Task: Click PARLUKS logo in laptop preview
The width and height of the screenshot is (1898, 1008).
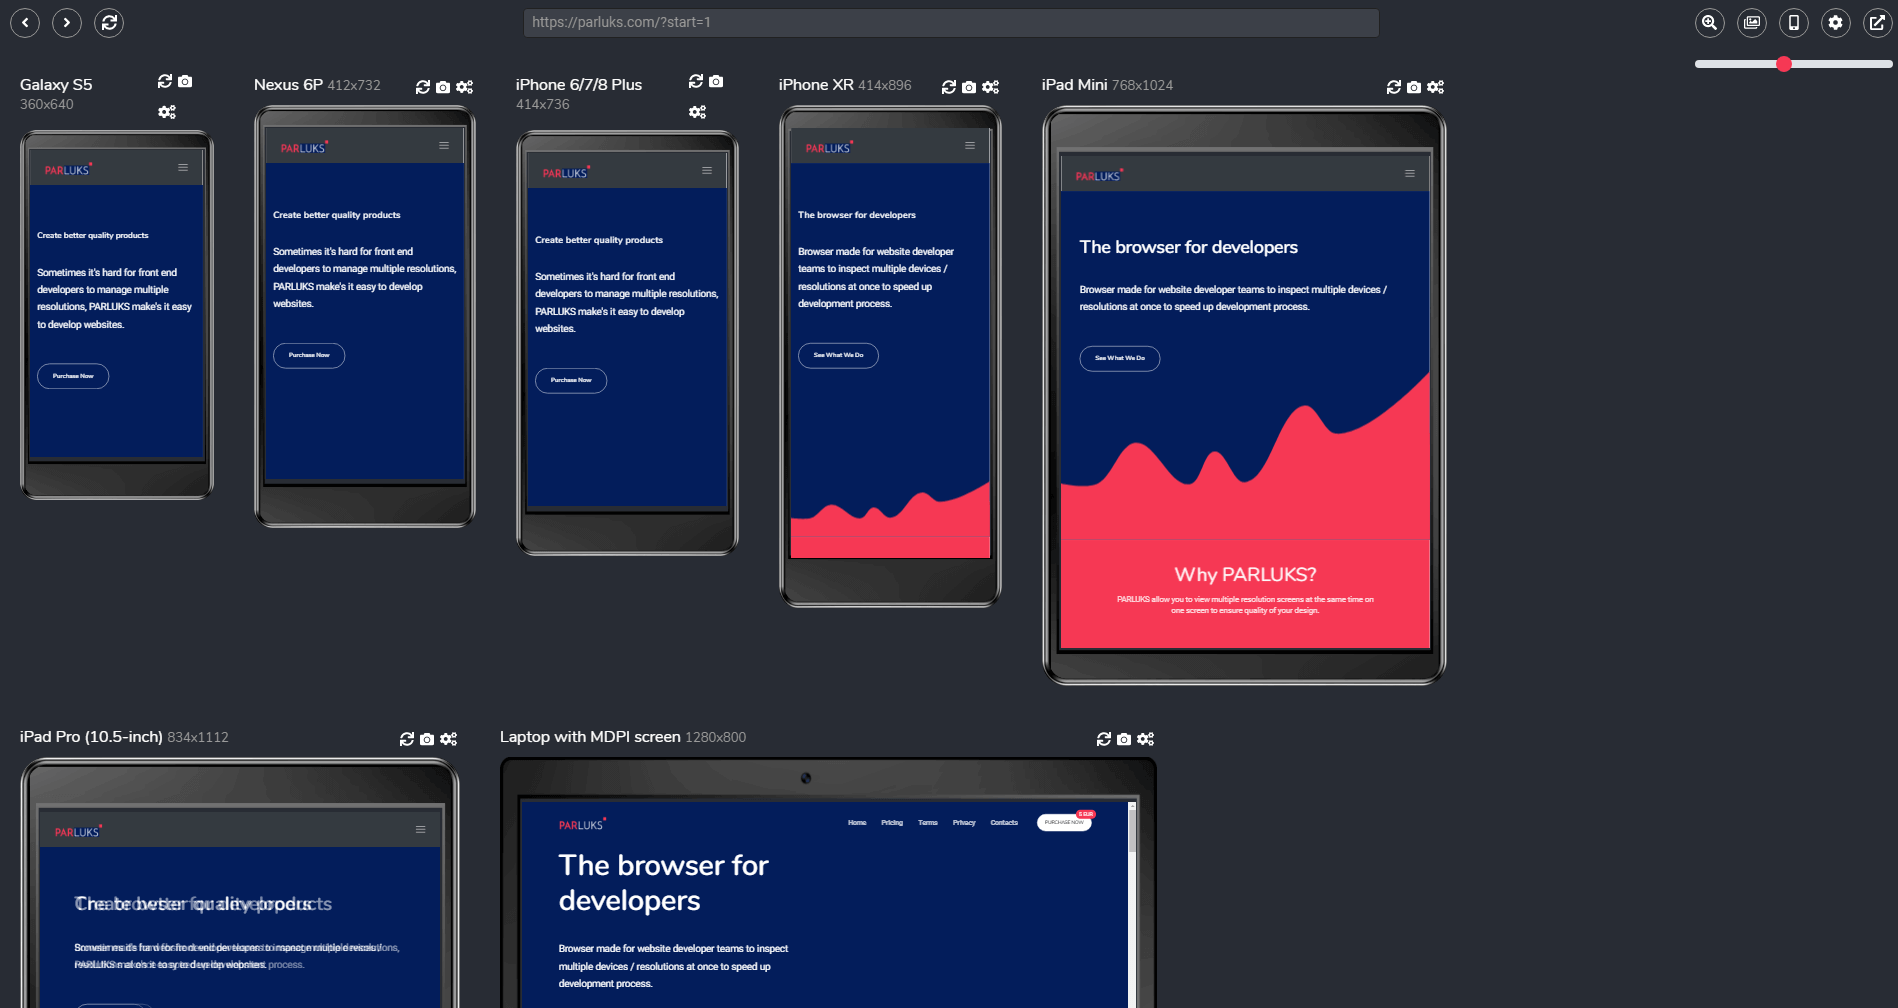Action: pos(582,824)
